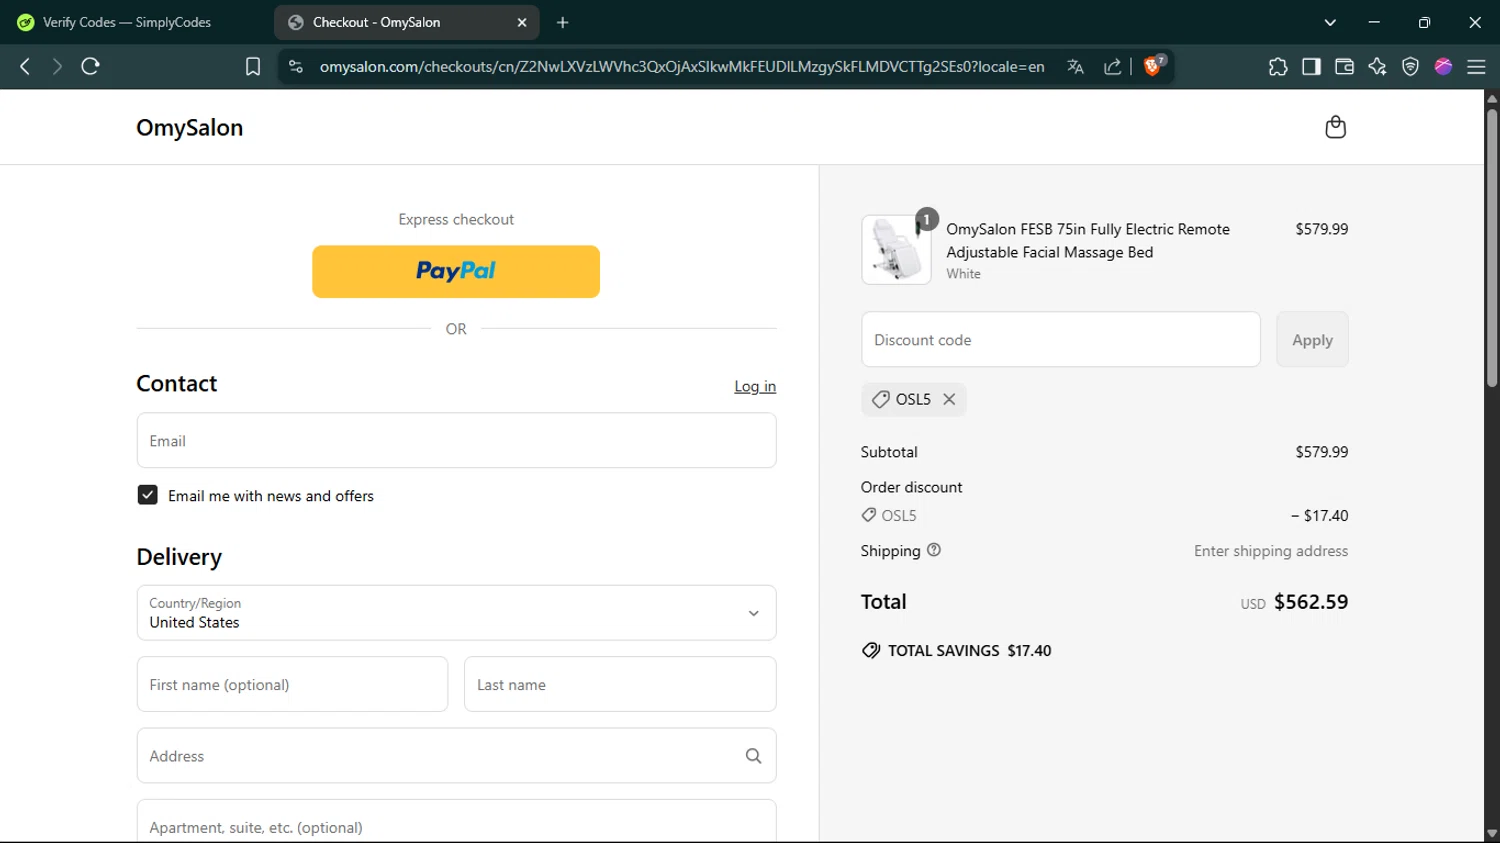
Task: Reload the checkout page
Action: (x=91, y=66)
